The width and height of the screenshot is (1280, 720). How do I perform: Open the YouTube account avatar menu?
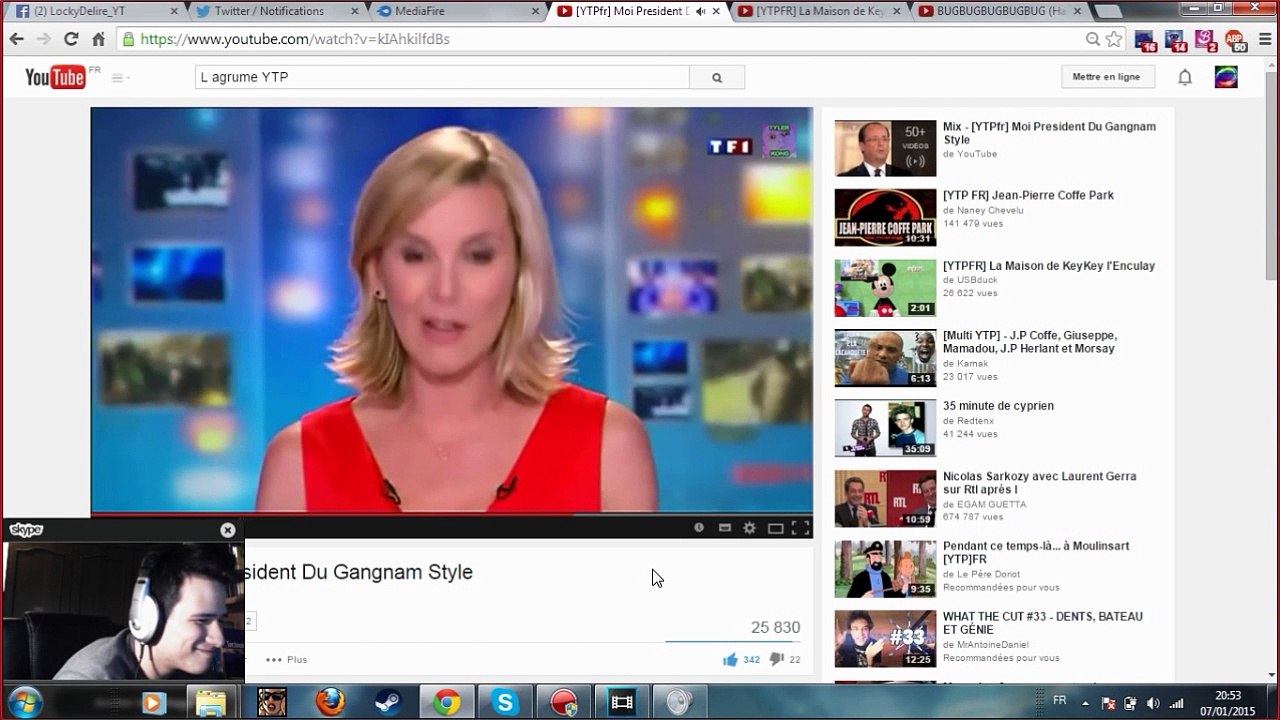coord(1226,77)
